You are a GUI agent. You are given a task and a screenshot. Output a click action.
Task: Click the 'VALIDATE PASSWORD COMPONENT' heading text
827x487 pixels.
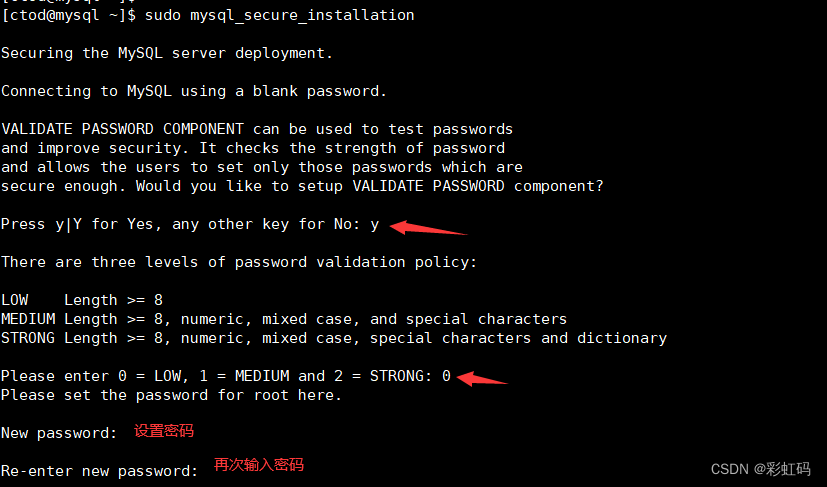[122, 129]
